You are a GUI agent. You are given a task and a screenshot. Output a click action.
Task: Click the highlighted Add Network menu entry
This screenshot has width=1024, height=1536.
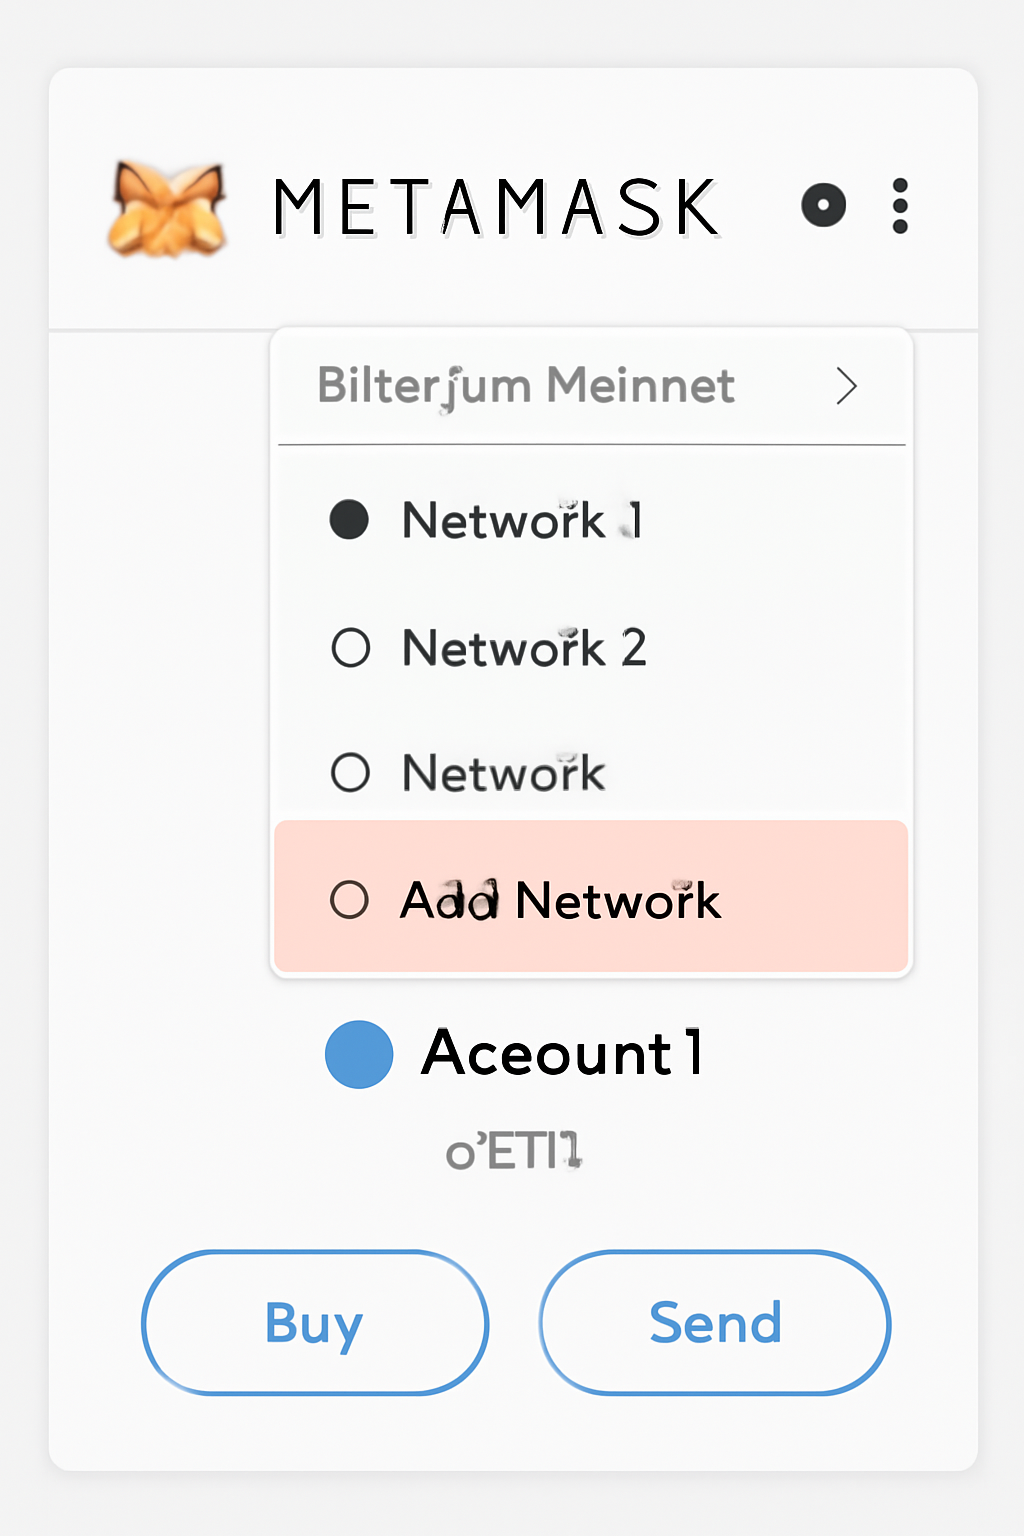click(x=560, y=900)
